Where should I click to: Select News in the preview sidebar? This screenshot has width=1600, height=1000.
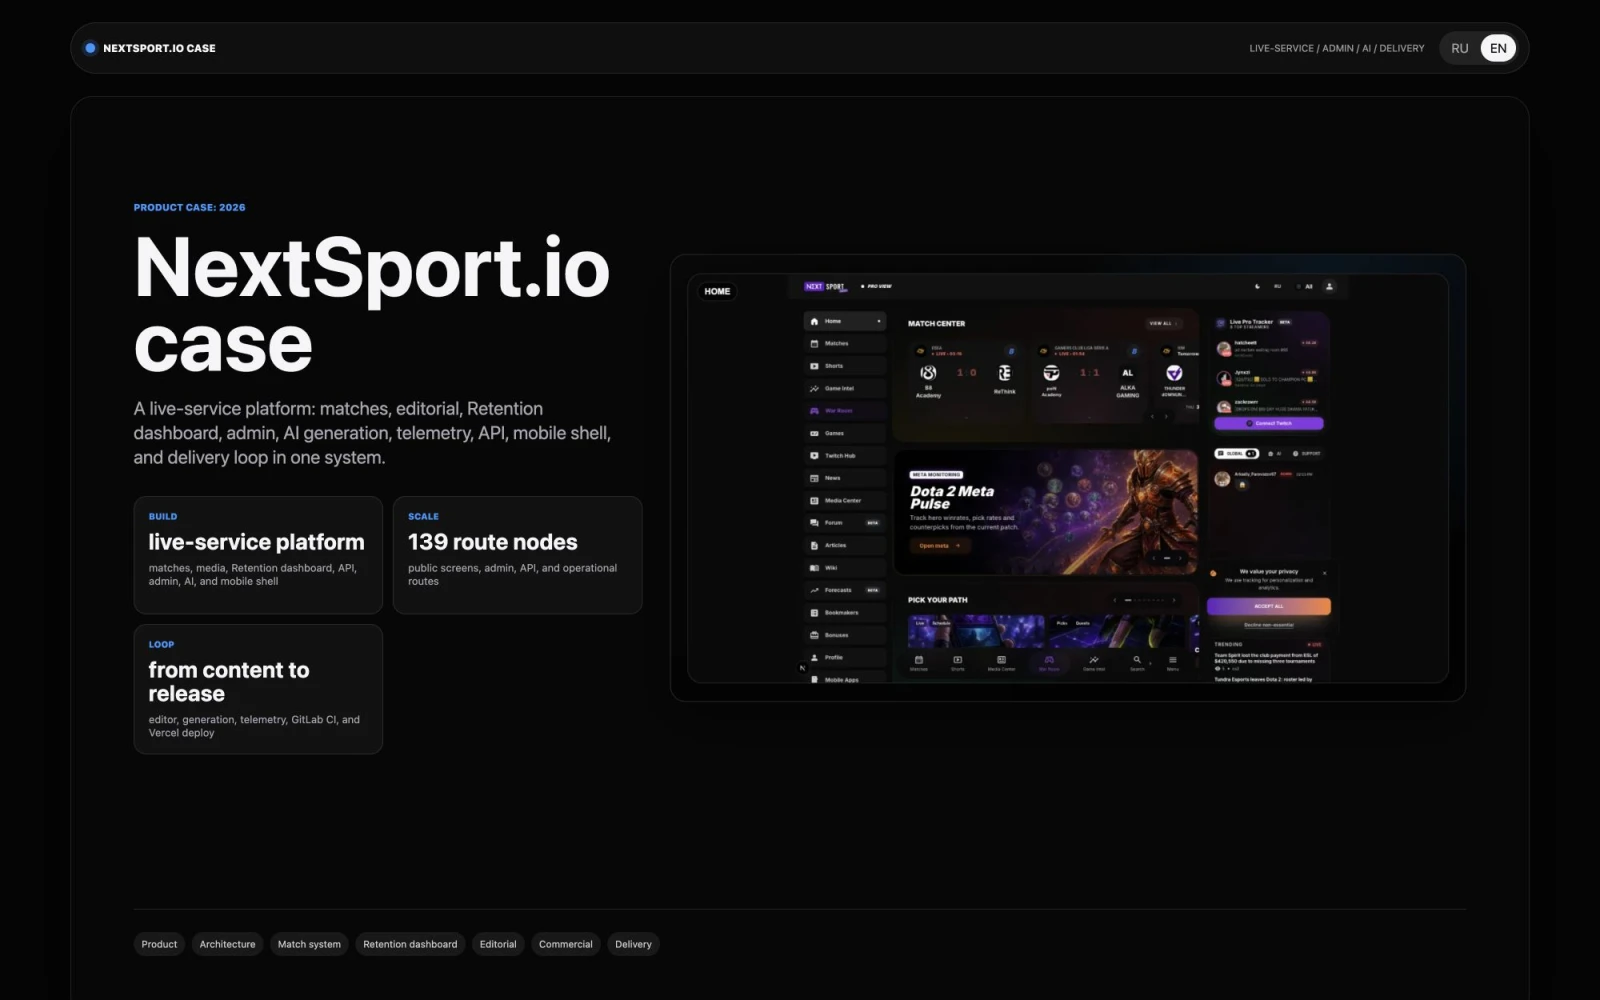844,478
